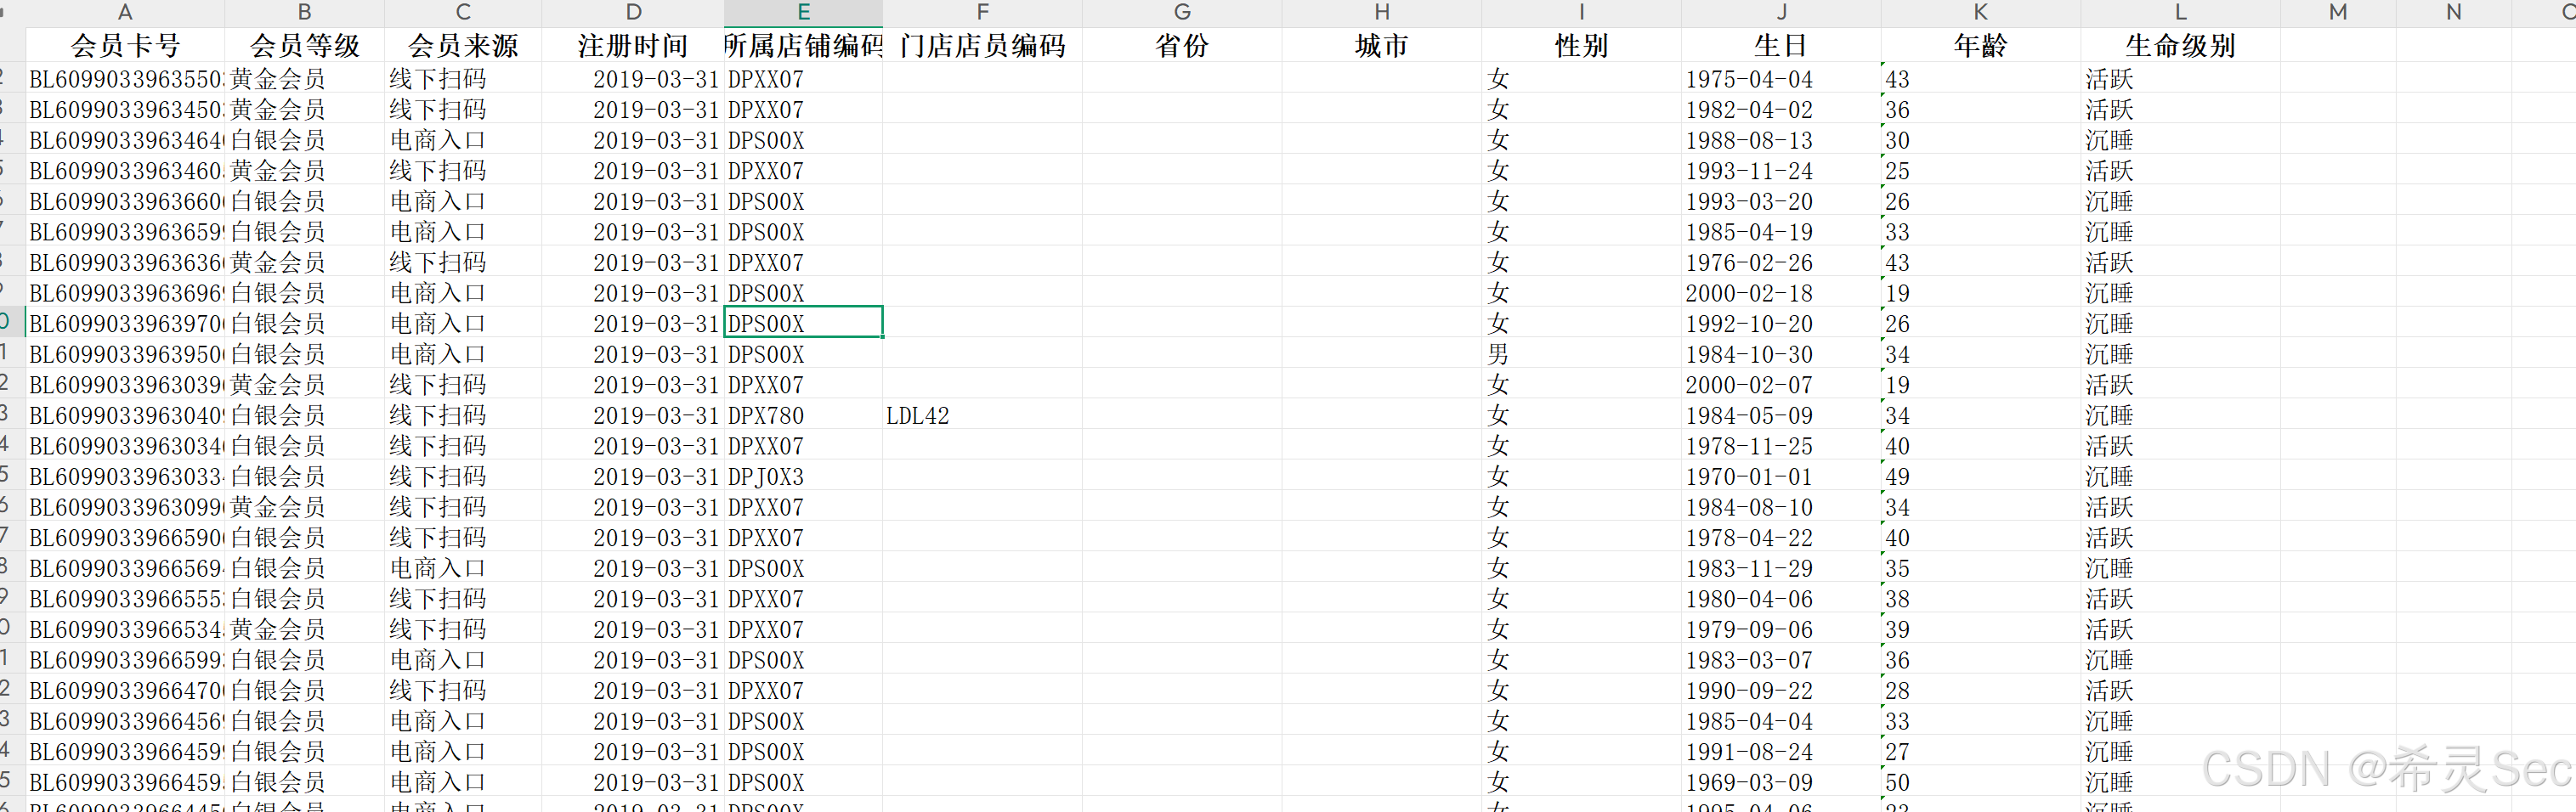Select birthday cell 2000-02-07
This screenshot has width=2576, height=812.
pos(1781,385)
